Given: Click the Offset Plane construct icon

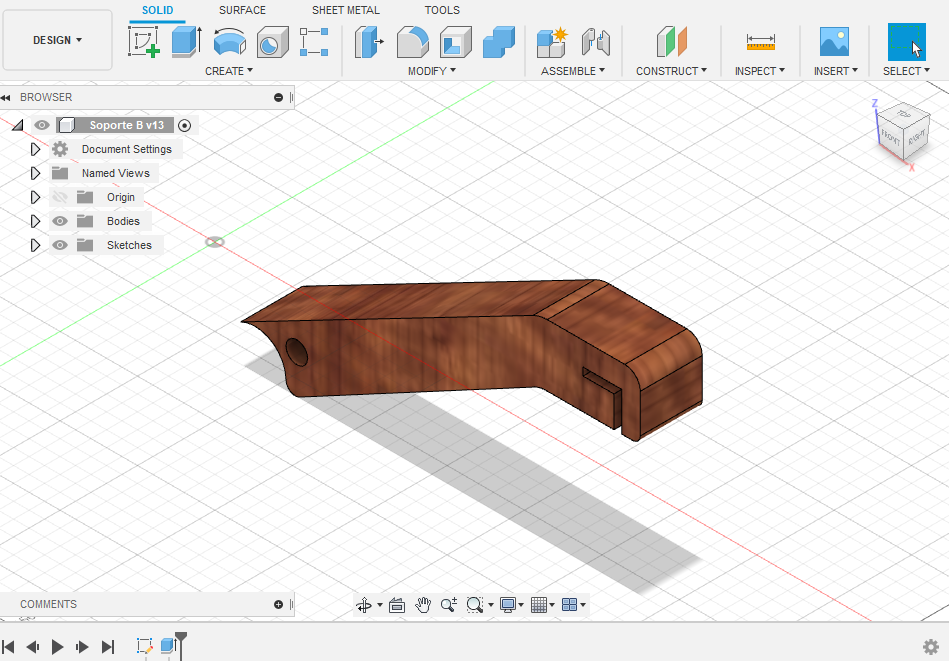Looking at the screenshot, I should [x=672, y=42].
